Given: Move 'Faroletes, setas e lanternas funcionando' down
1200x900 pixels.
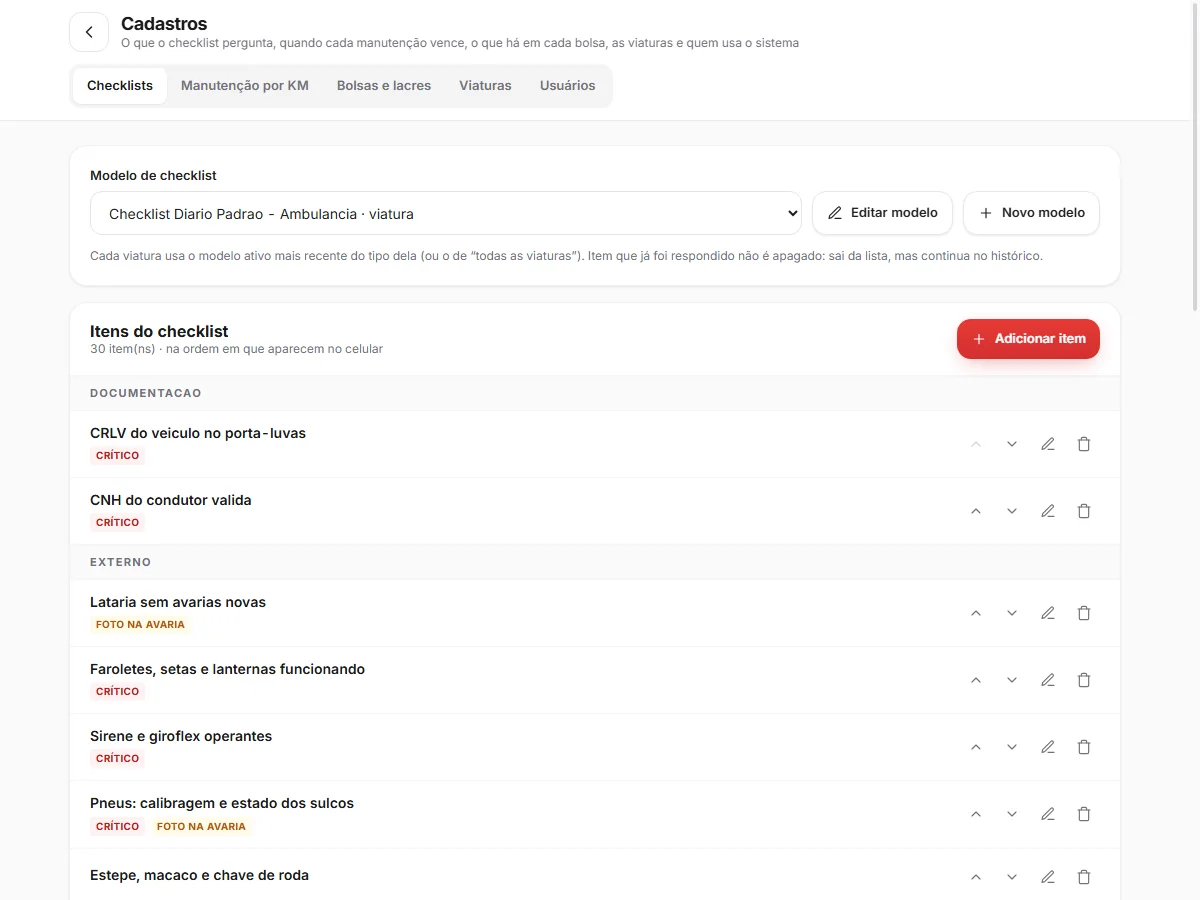Looking at the screenshot, I should click(x=1012, y=680).
